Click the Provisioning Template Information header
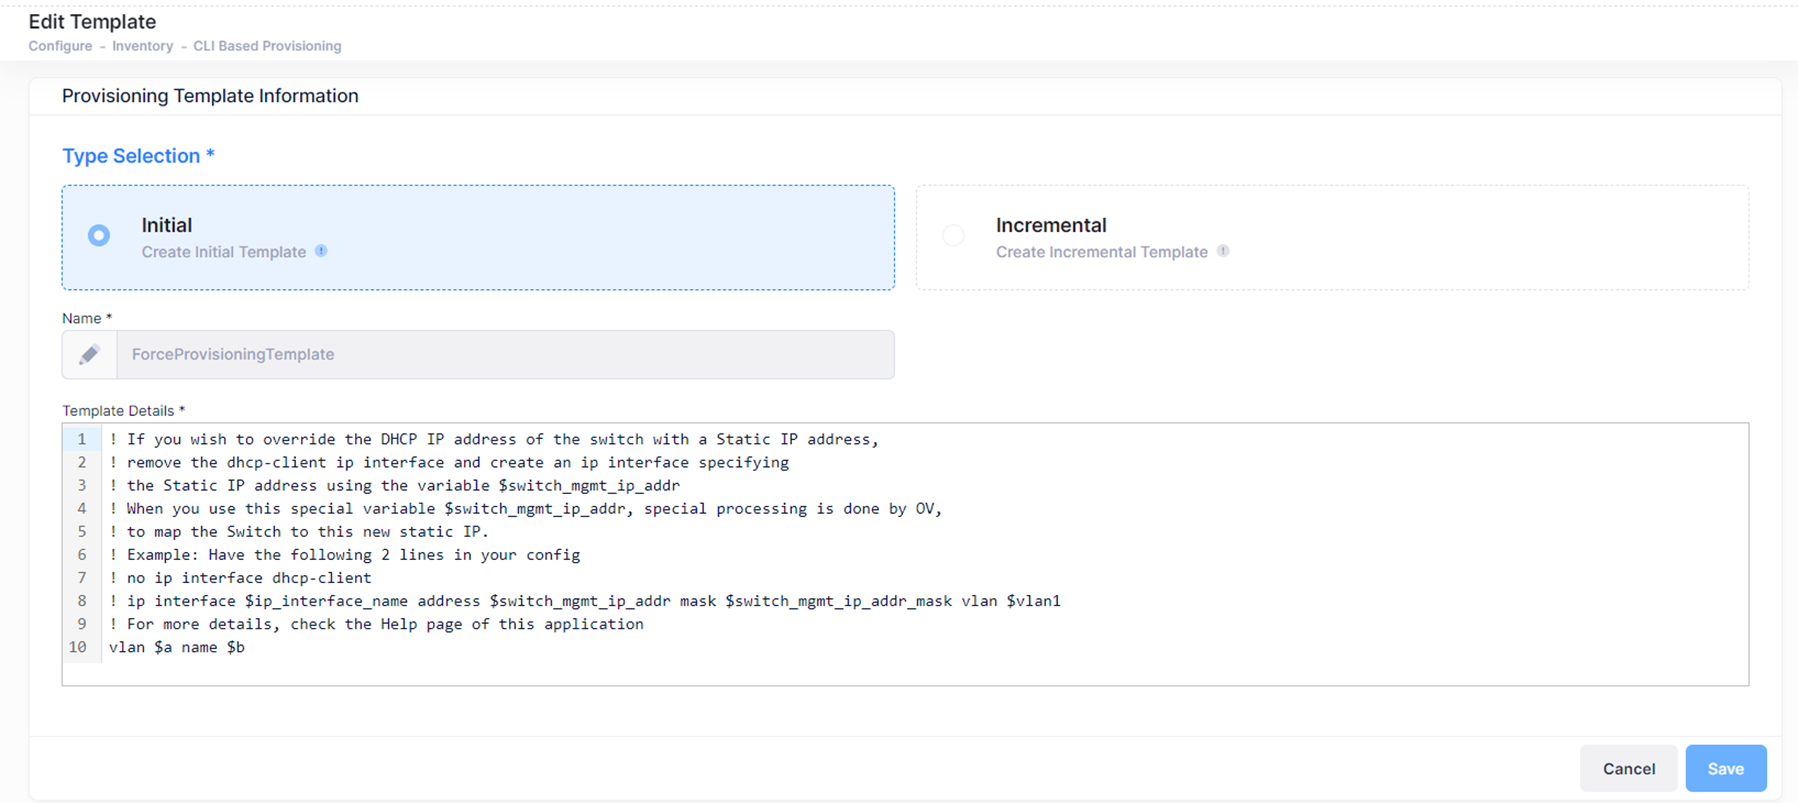The width and height of the screenshot is (1798, 803). [x=210, y=96]
